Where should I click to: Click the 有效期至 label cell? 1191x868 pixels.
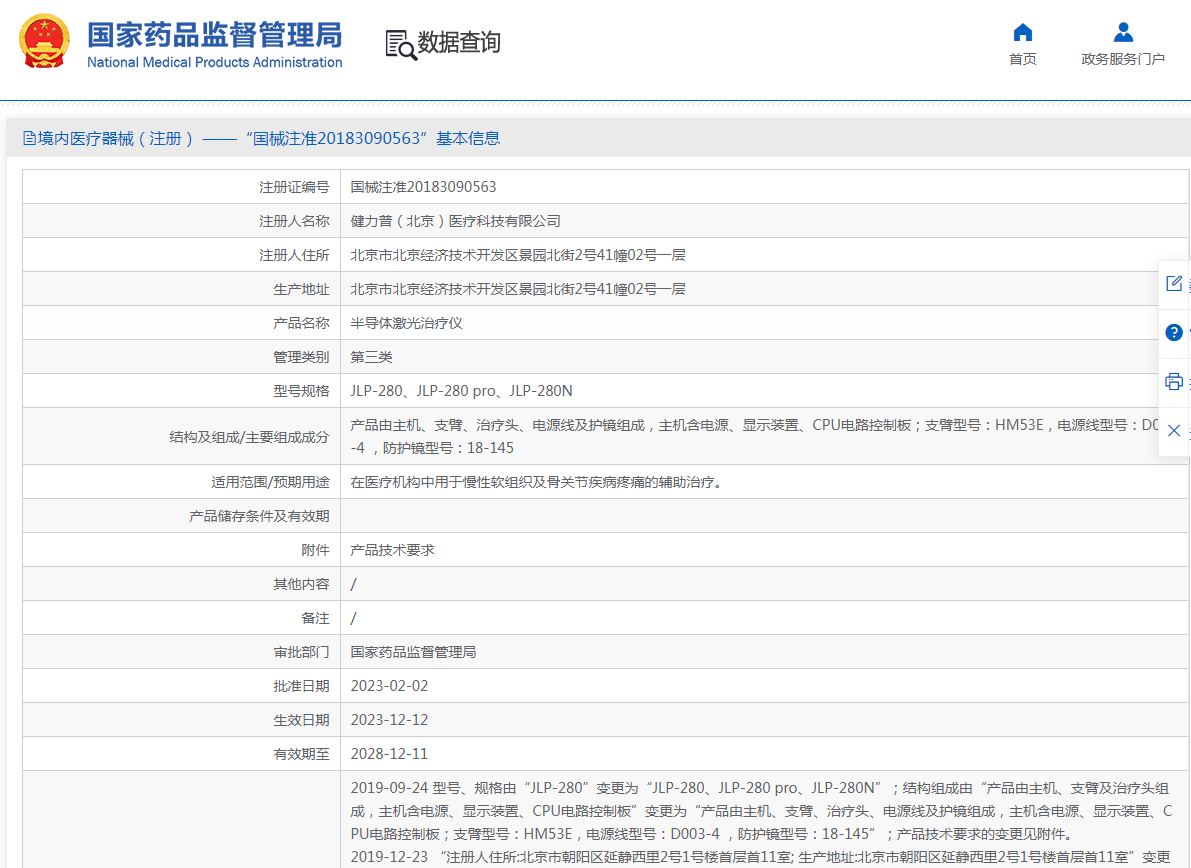pos(182,754)
